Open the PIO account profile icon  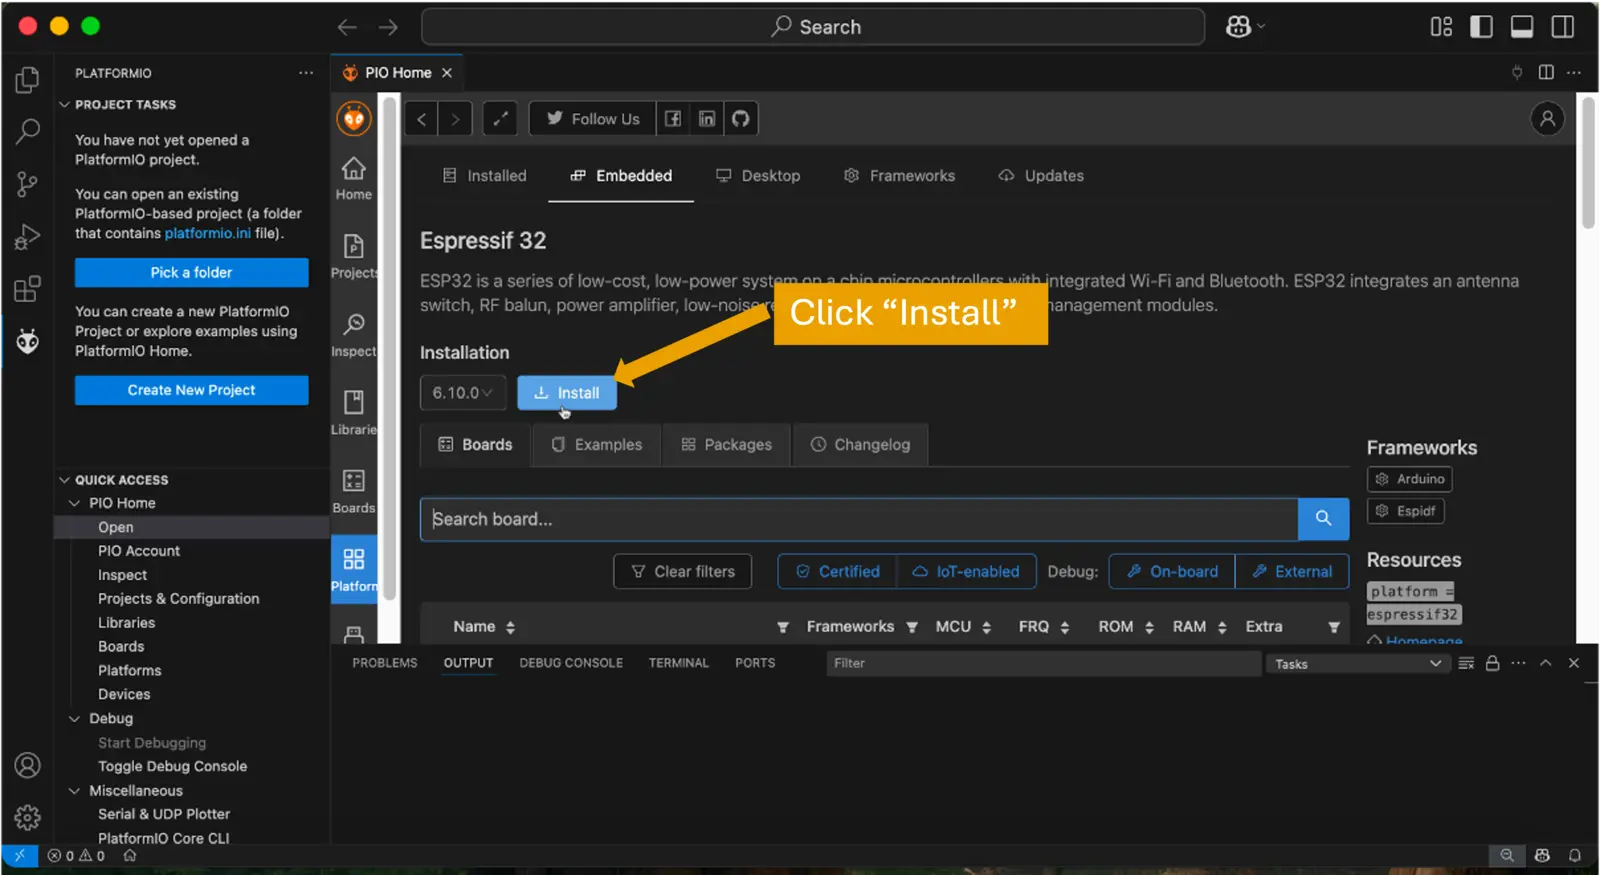(1547, 119)
